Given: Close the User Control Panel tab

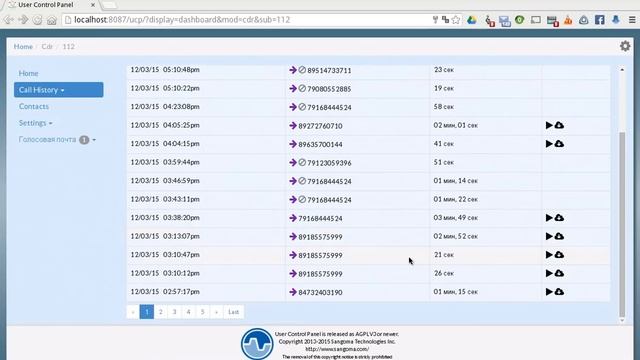Looking at the screenshot, I should point(93,5).
